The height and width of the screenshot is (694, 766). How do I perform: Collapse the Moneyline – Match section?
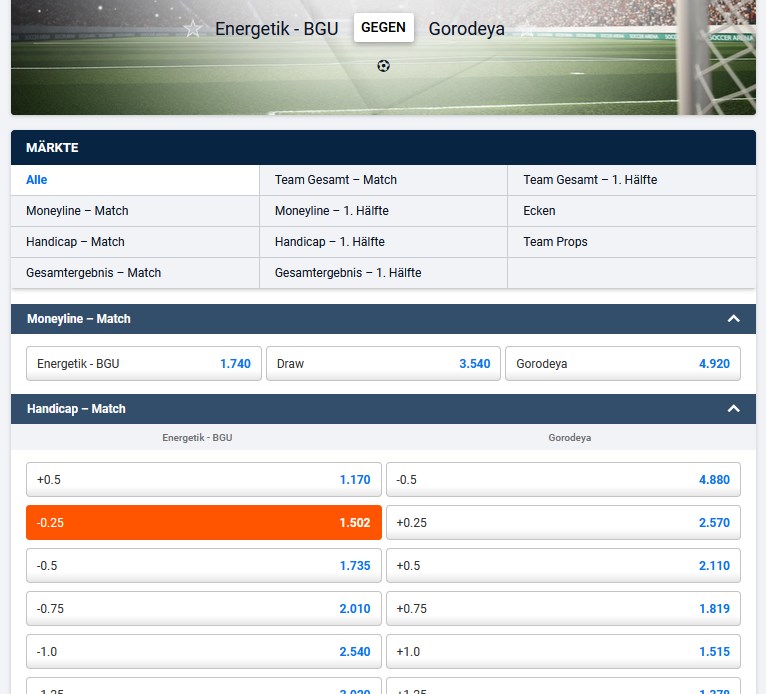coord(733,319)
